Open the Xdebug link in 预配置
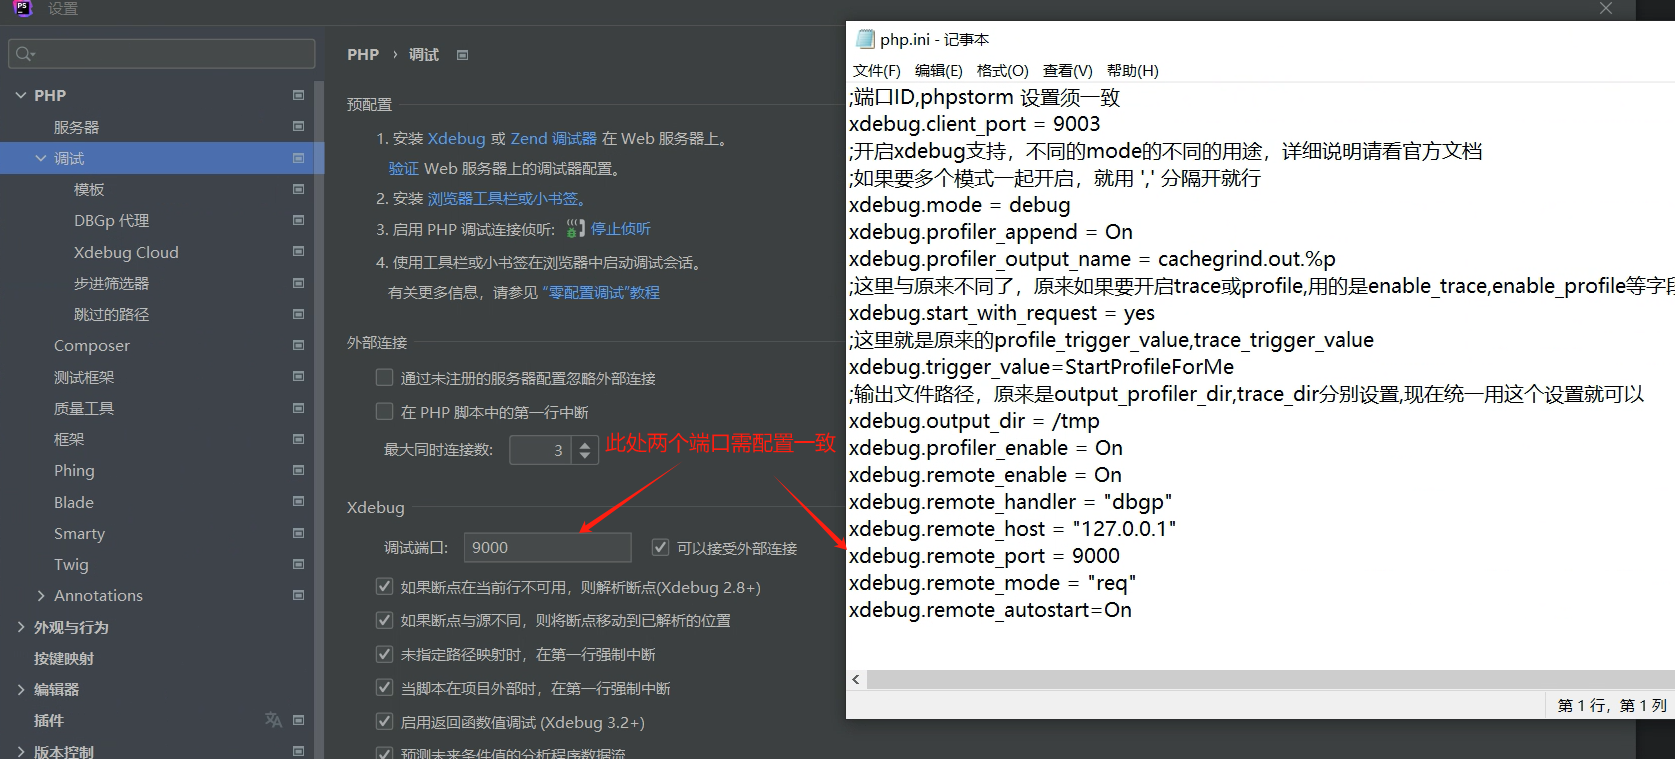Image resolution: width=1675 pixels, height=759 pixels. (x=456, y=138)
